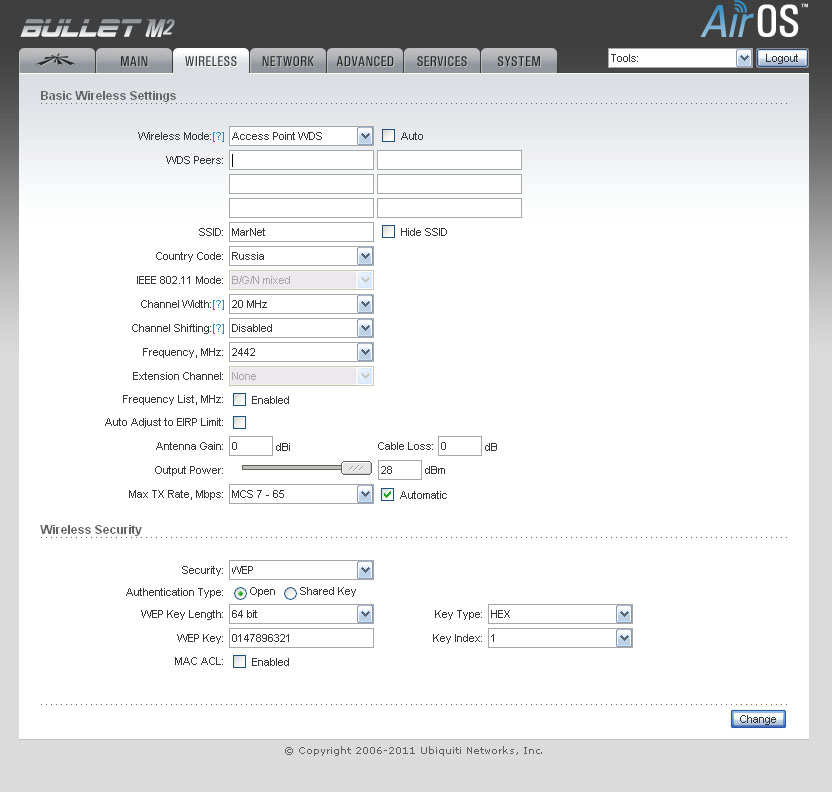Click the left WDS Peers field, bottom row
Image resolution: width=832 pixels, height=792 pixels.
coord(301,208)
